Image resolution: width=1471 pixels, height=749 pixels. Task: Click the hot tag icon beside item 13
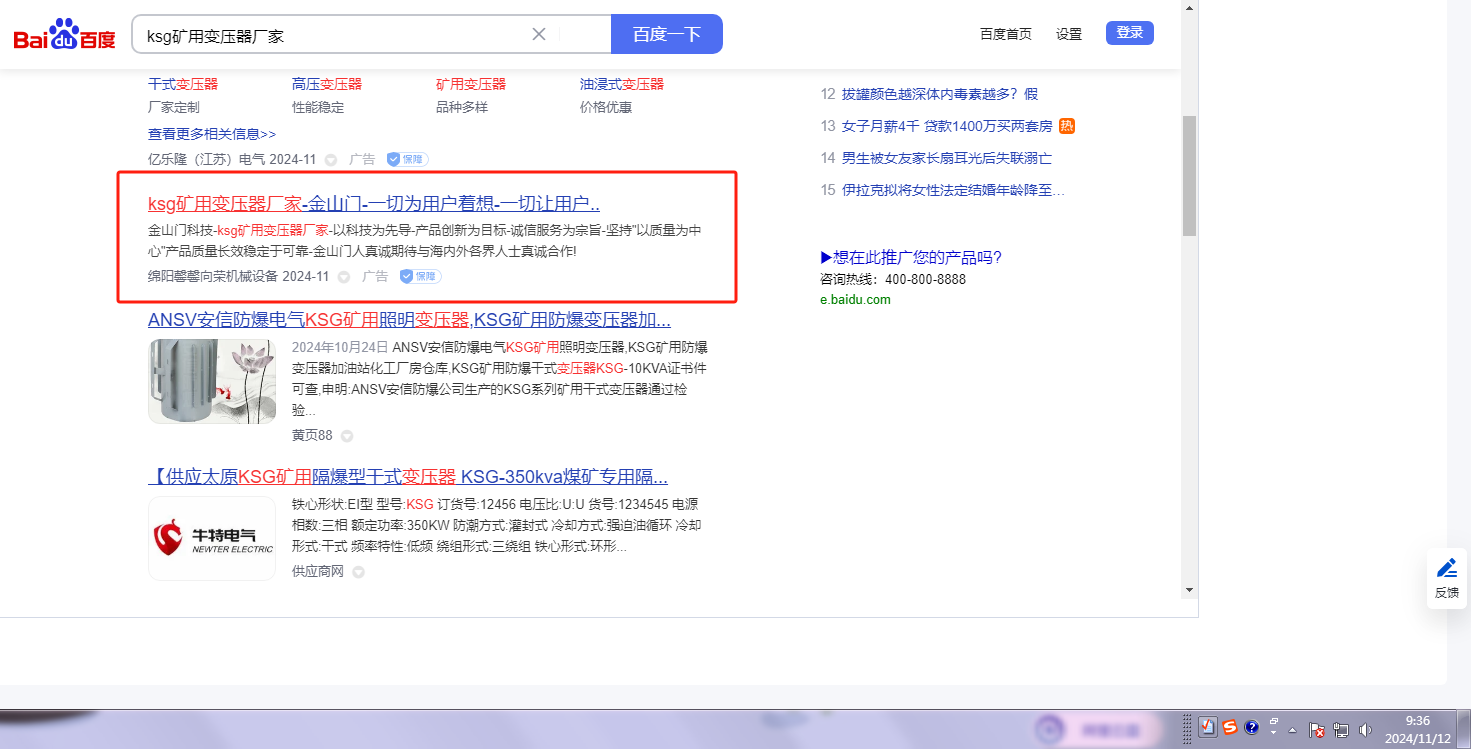(1067, 126)
